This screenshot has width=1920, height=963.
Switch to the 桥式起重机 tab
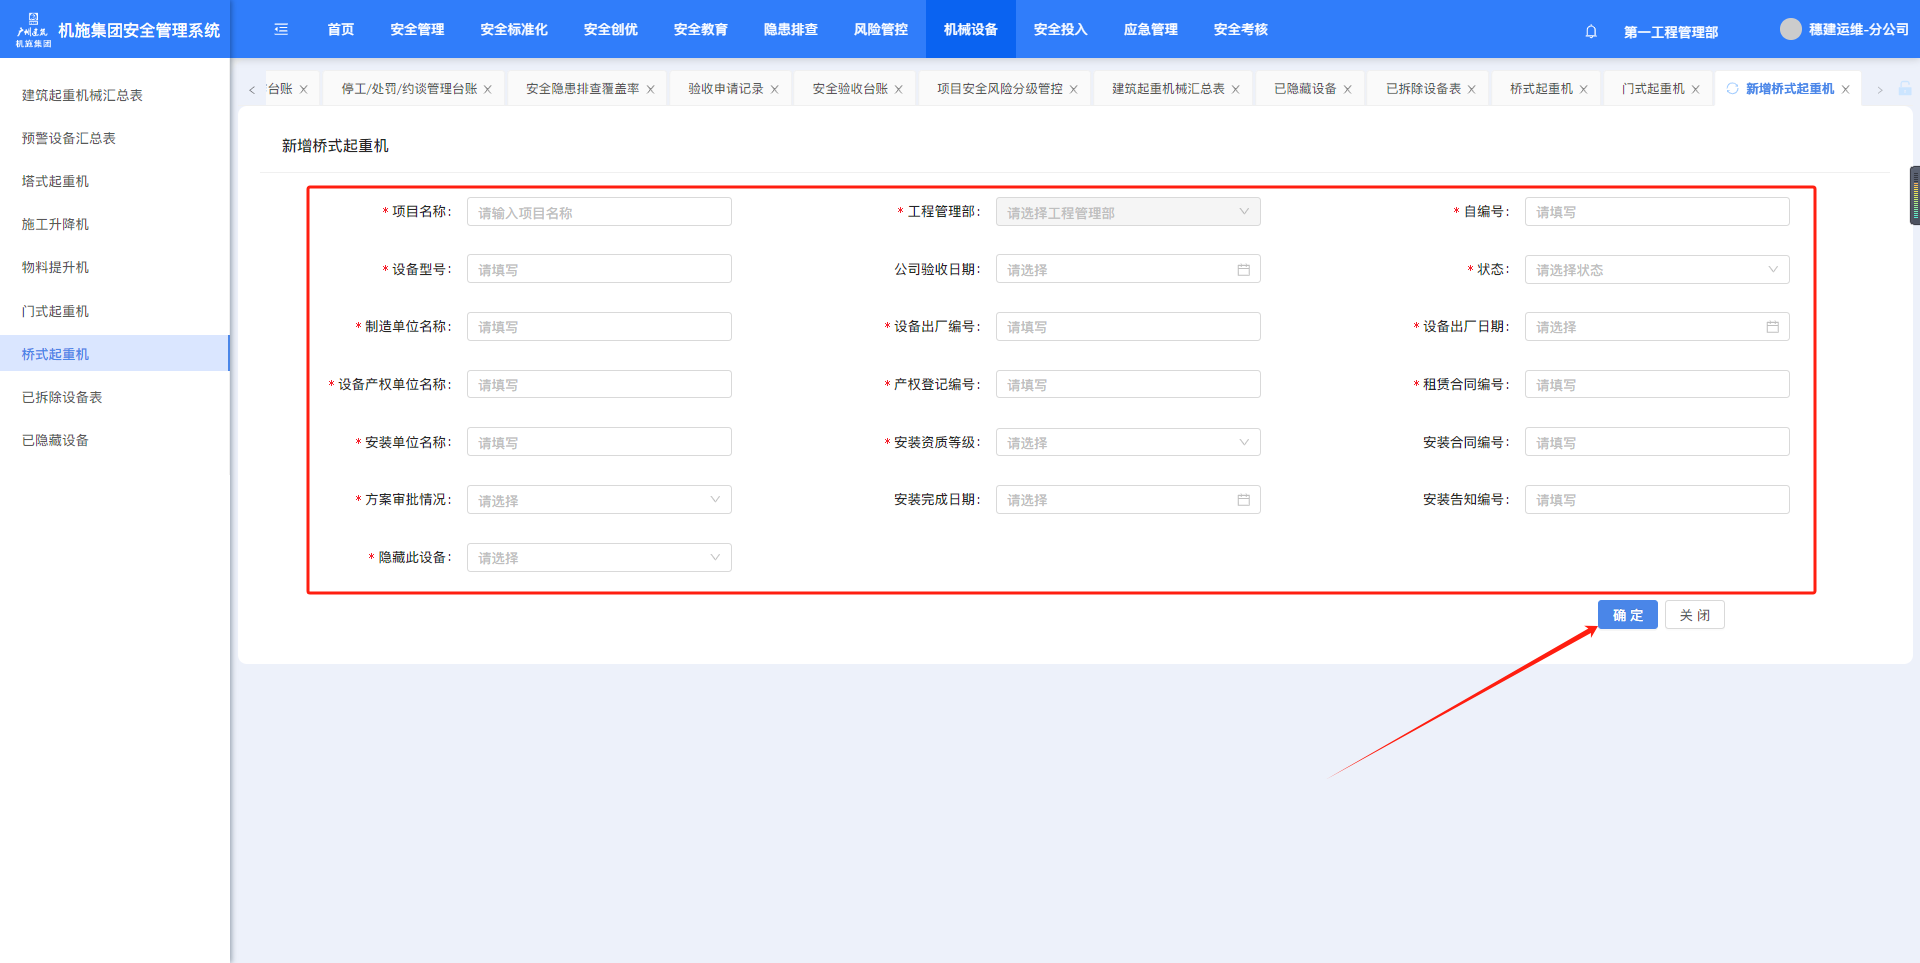[1541, 89]
